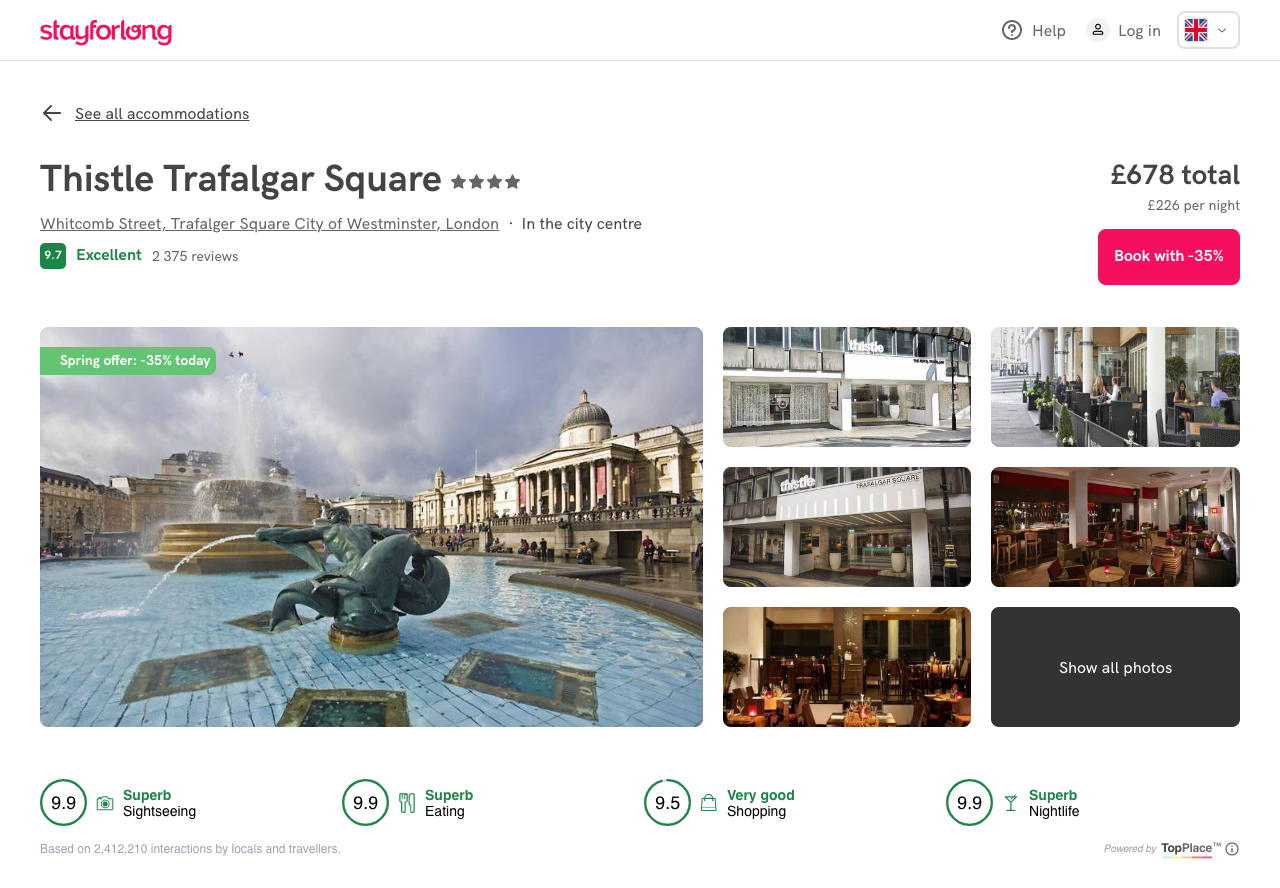1280x888 pixels.
Task: Click the 2,412,210 interactions footnote text
Action: pos(190,849)
